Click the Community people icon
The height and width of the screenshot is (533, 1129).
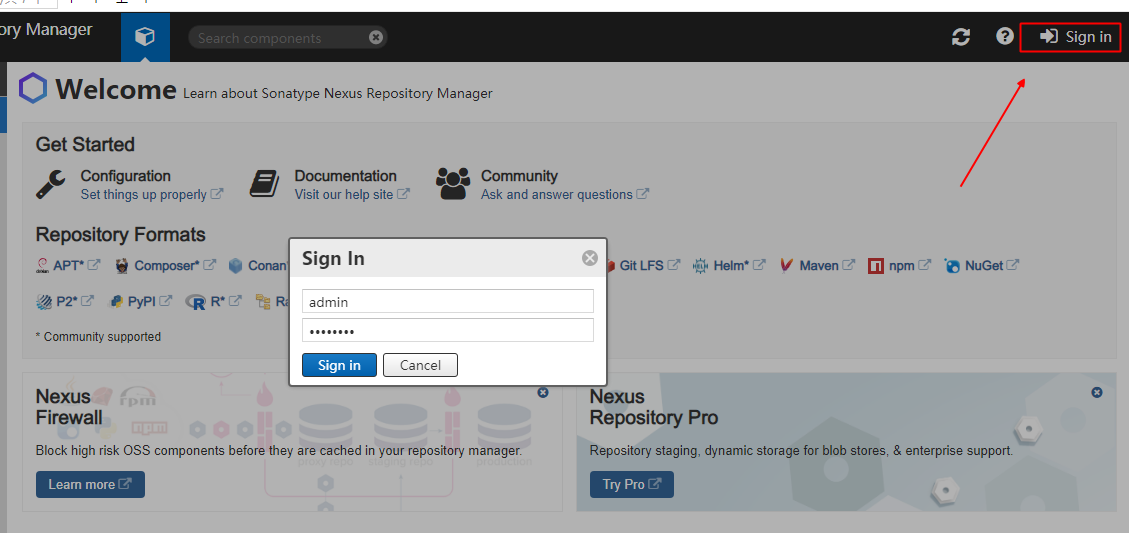[x=453, y=184]
